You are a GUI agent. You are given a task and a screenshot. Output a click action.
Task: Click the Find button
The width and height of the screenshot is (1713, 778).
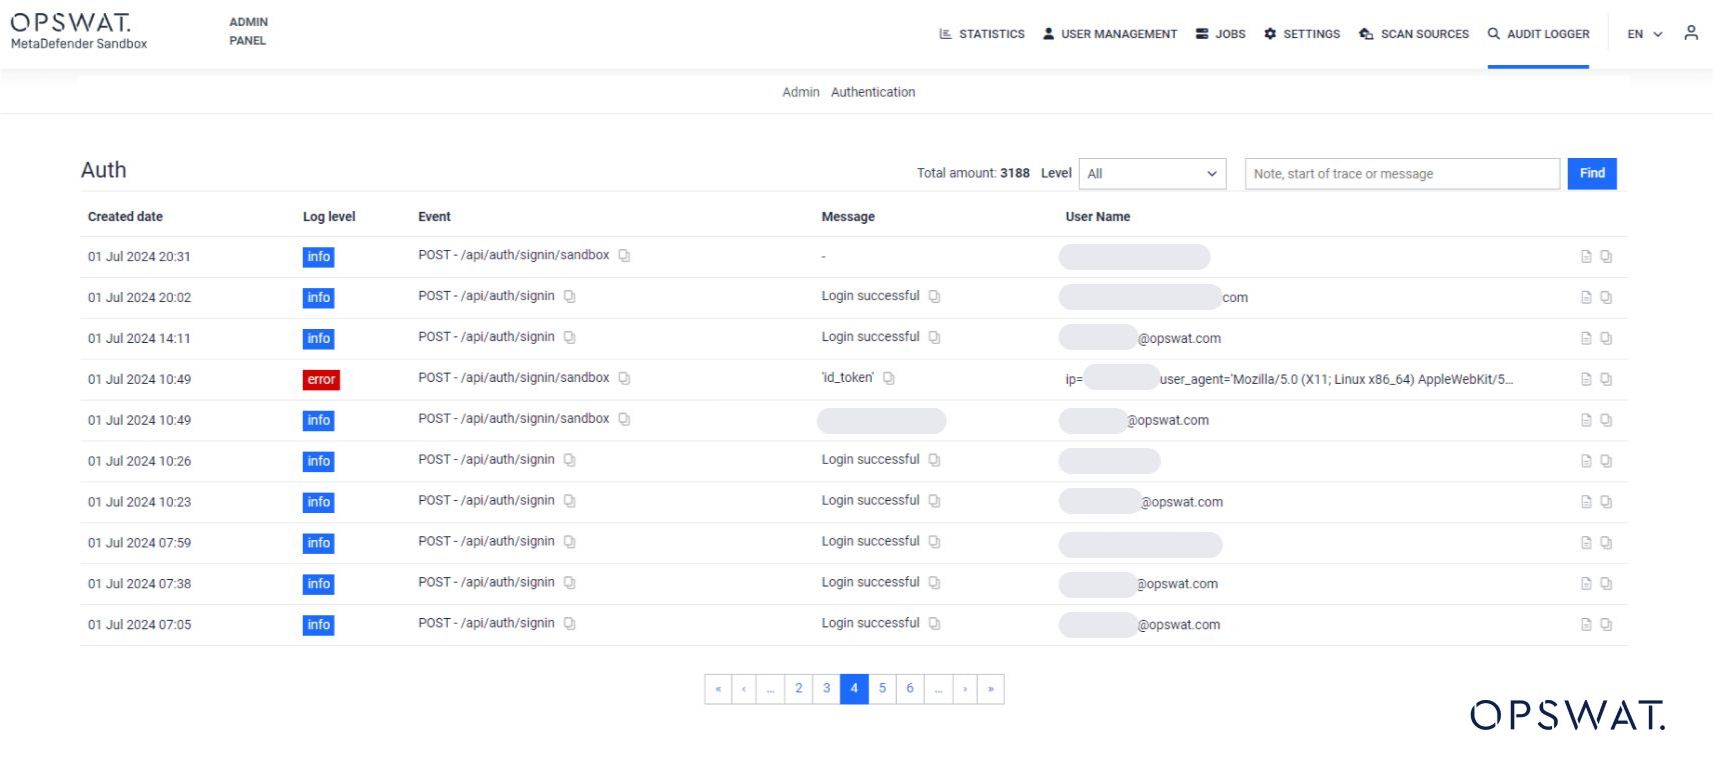[1592, 174]
